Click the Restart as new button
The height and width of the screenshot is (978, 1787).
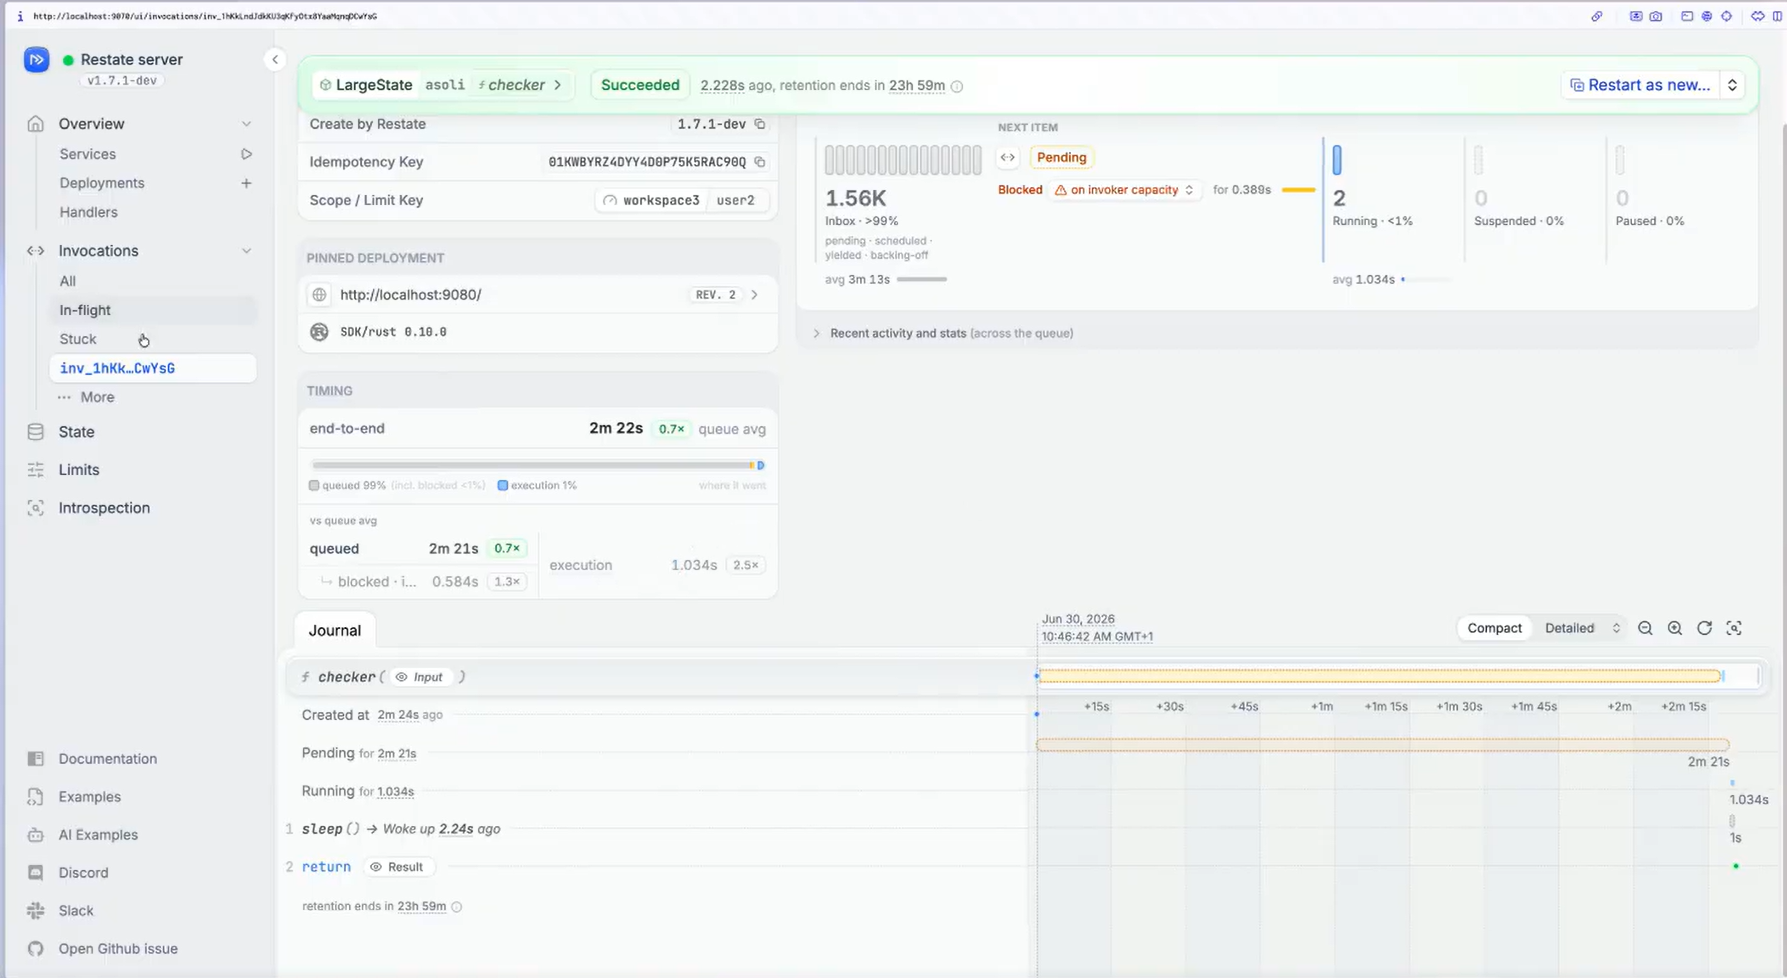[1640, 85]
